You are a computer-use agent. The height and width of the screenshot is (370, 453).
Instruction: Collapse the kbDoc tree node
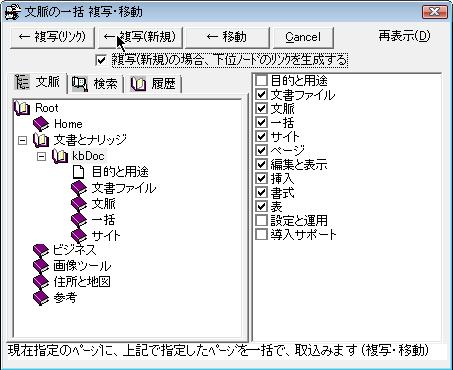(x=41, y=156)
